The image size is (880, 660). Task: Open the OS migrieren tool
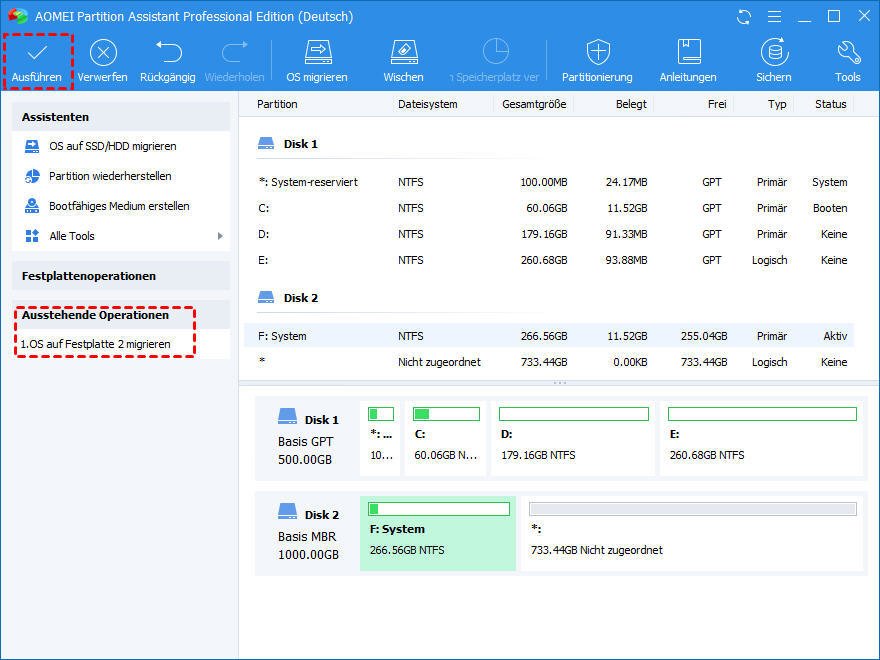click(x=317, y=53)
